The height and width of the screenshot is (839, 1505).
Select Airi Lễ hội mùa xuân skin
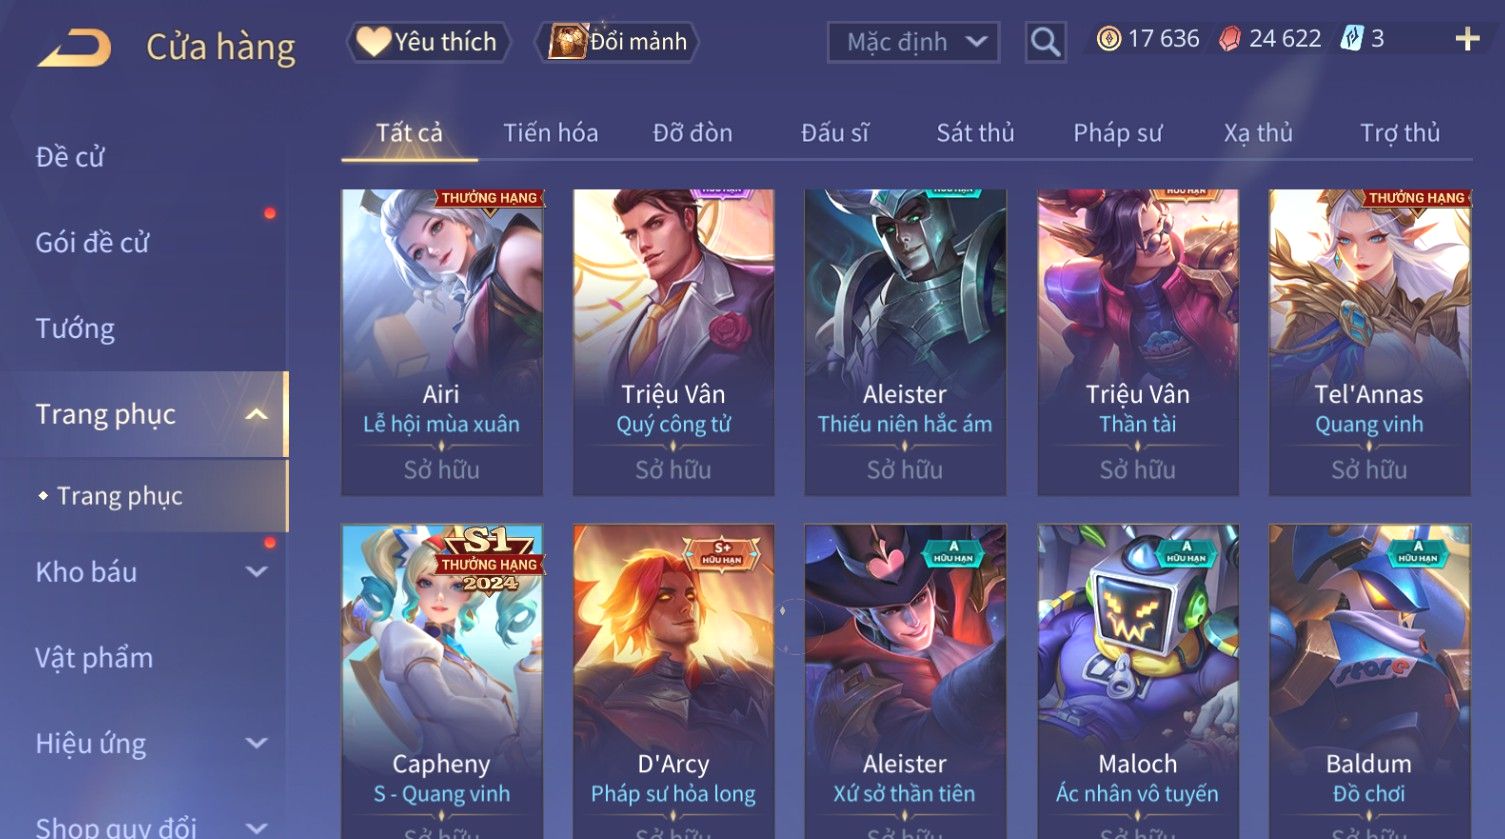click(x=441, y=342)
